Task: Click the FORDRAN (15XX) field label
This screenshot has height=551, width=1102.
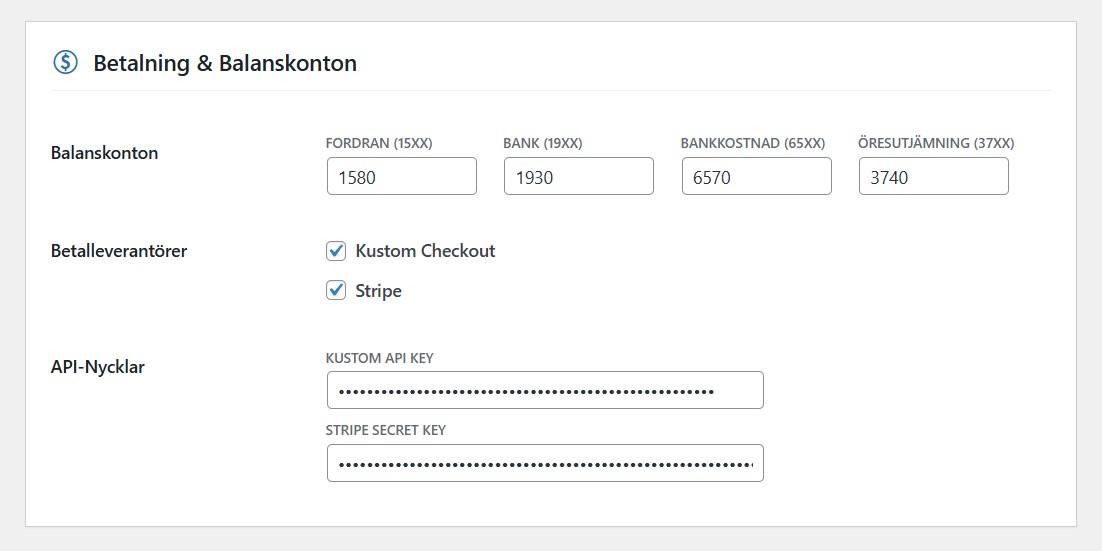Action: click(x=379, y=143)
